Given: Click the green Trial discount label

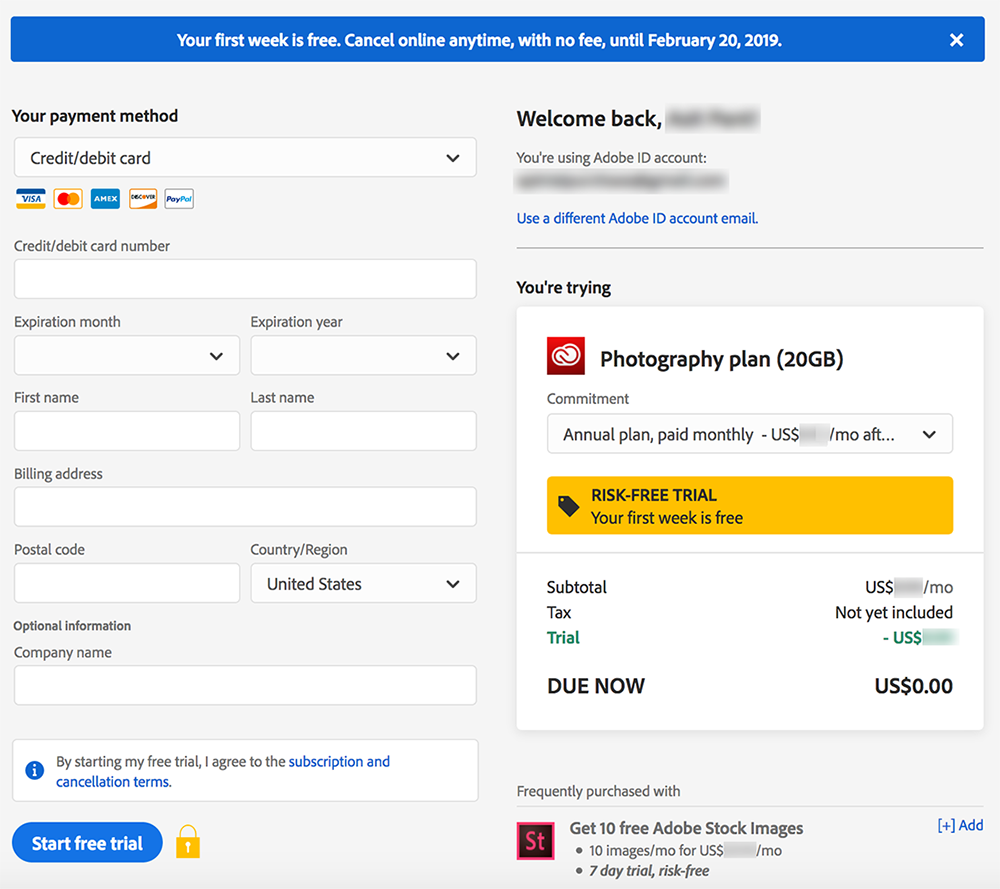Looking at the screenshot, I should click(x=563, y=638).
